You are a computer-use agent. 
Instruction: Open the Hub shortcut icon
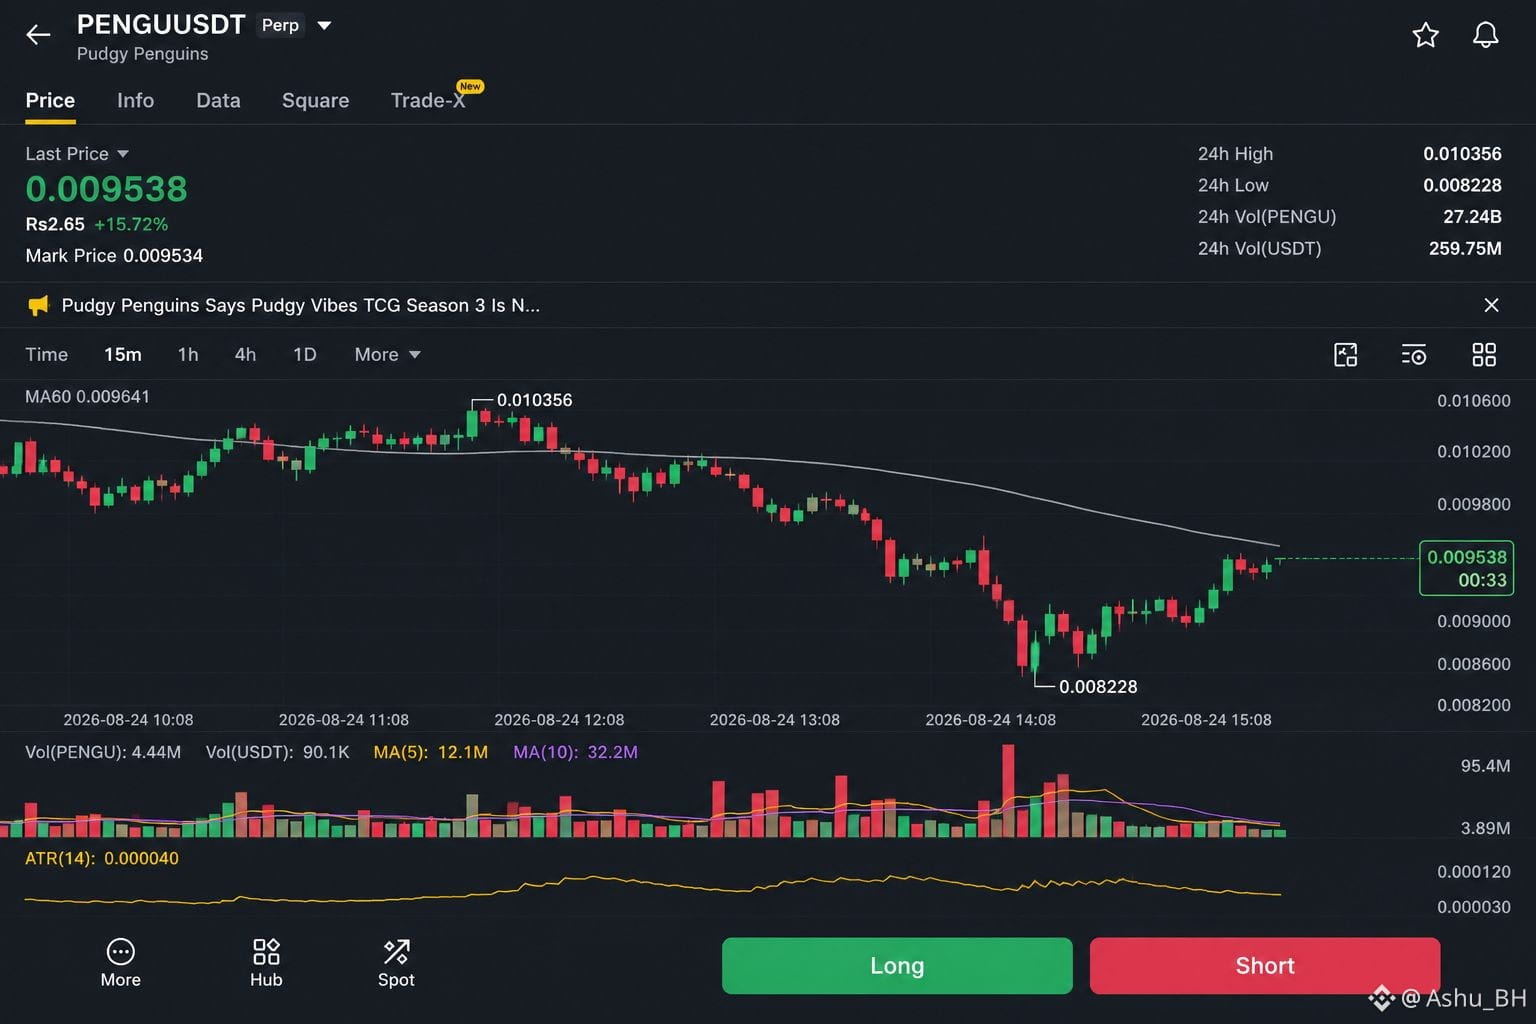click(266, 951)
